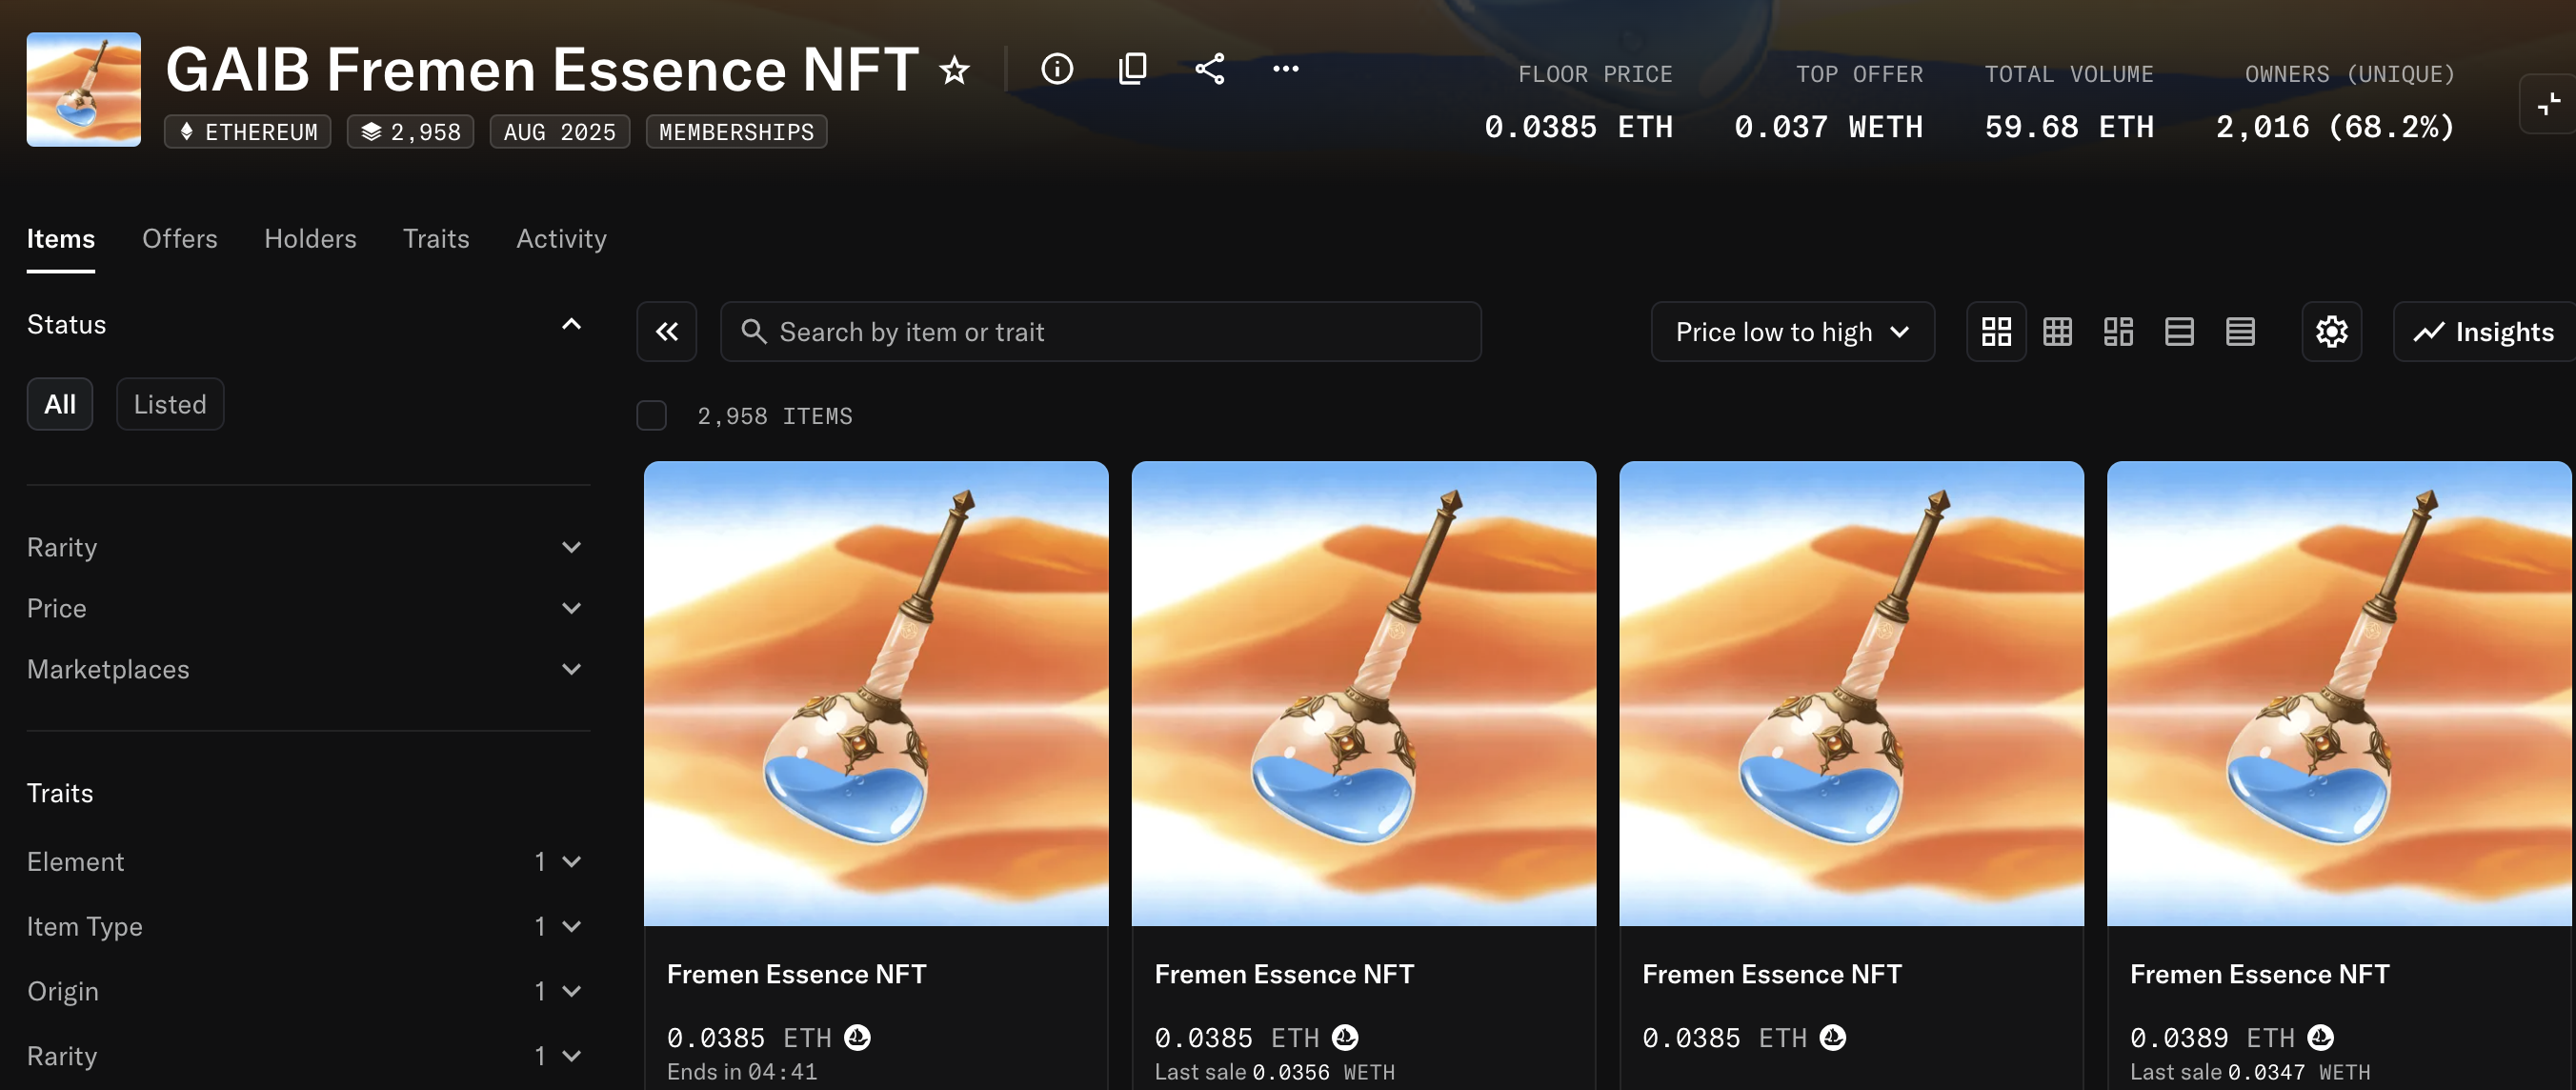Click the Ends in 04:41 text
Image resolution: width=2576 pixels, height=1090 pixels.
pos(742,1072)
